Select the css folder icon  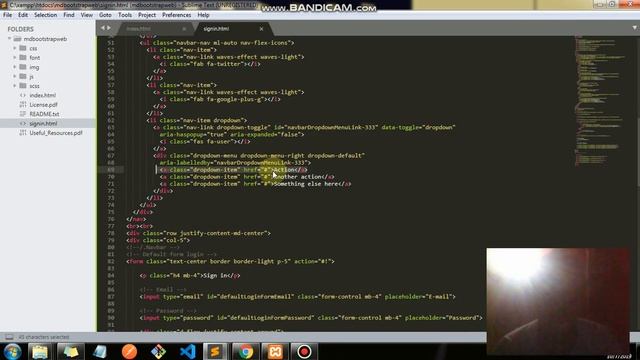[23, 48]
